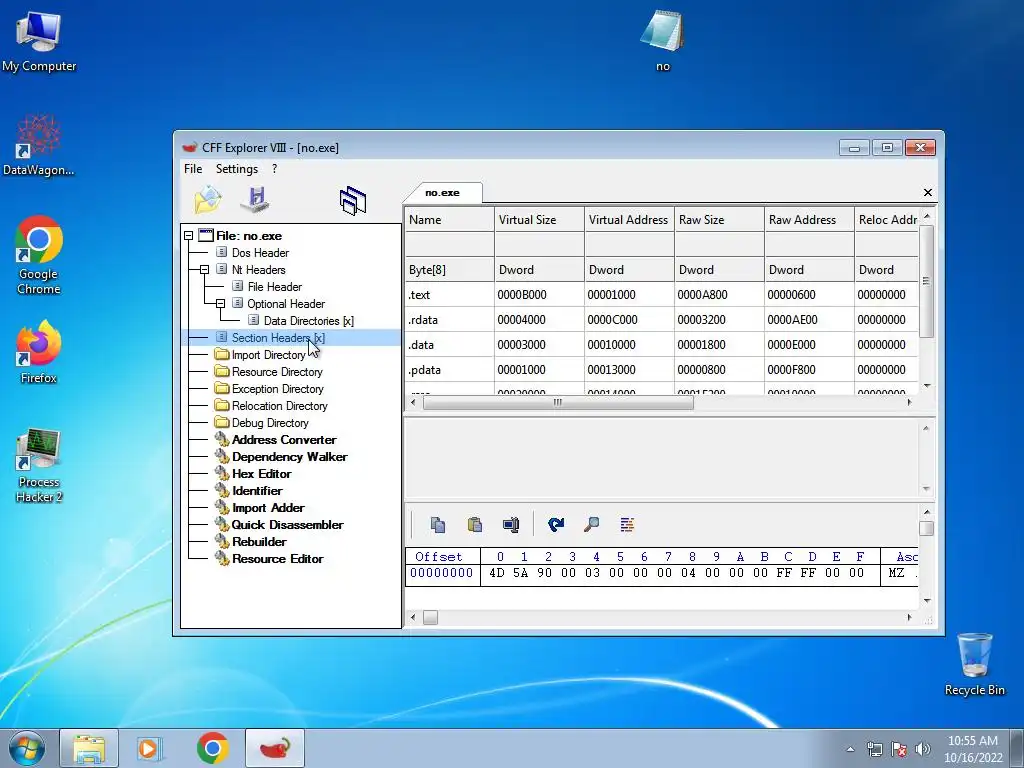Select Data Directories [x] node
Viewport: 1024px width, 768px height.
(308, 321)
